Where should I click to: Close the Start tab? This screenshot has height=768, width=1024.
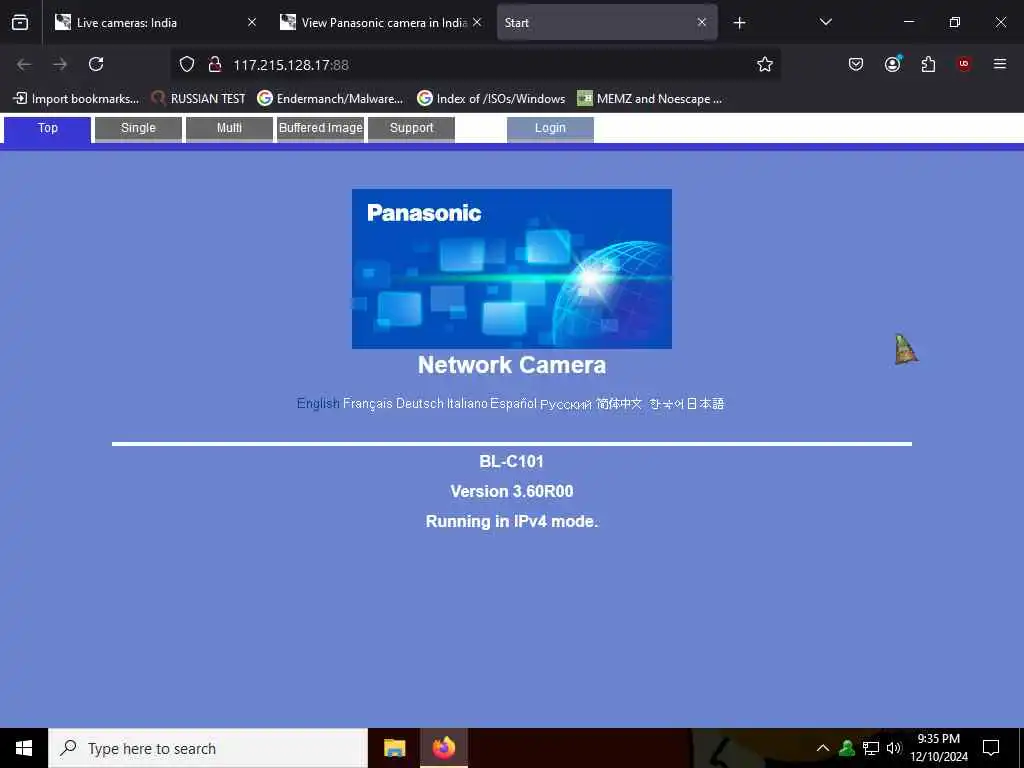(702, 22)
